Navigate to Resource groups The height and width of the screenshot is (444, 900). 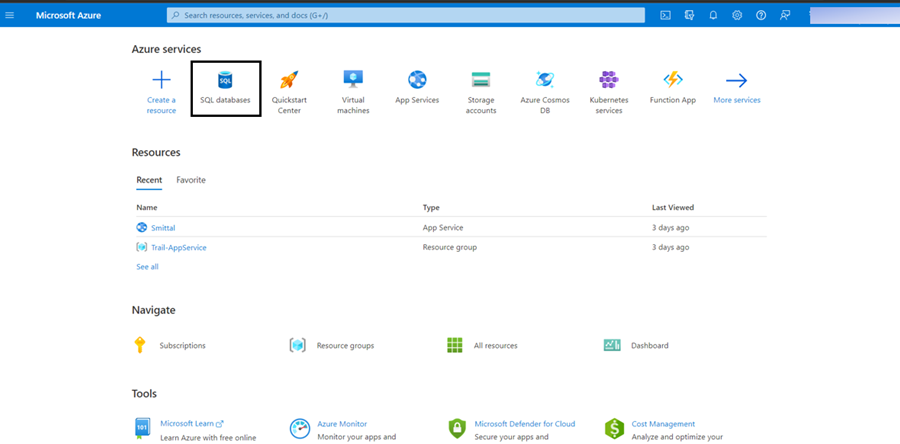tap(346, 346)
